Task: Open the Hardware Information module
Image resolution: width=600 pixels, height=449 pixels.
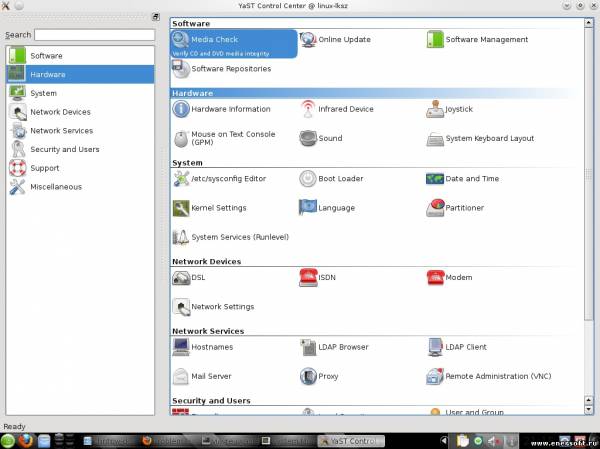Action: coord(221,109)
